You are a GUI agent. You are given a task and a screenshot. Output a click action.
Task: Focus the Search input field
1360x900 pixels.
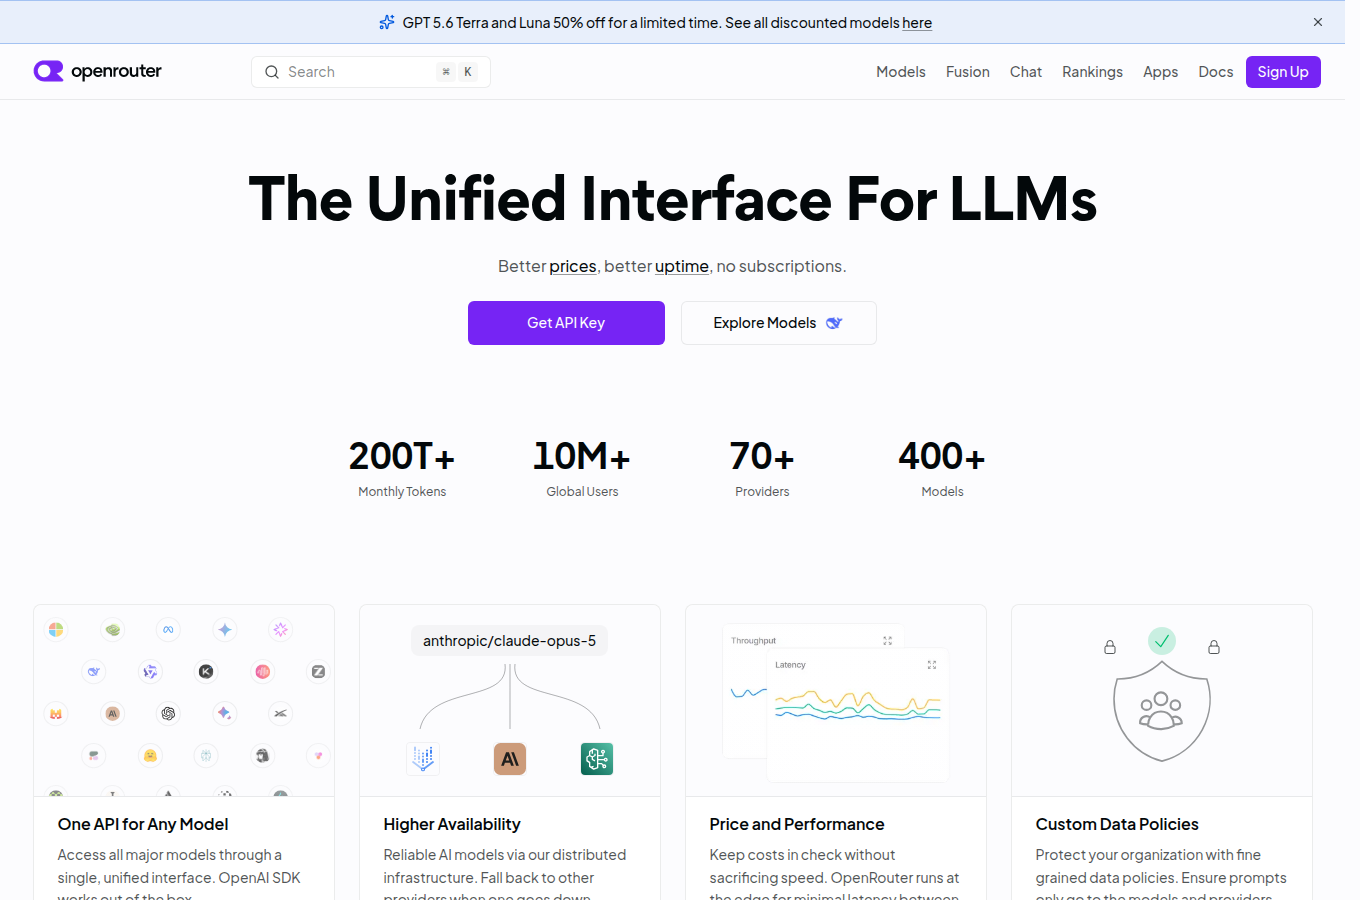click(x=371, y=72)
